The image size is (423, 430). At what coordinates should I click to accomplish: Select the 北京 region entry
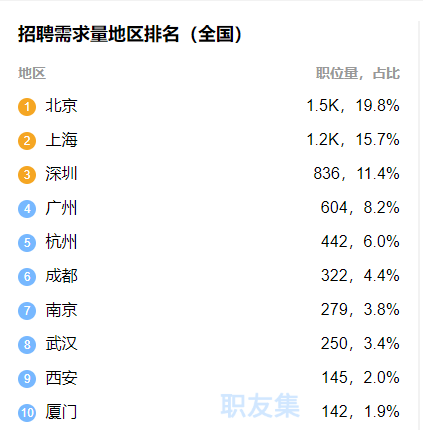(62, 106)
